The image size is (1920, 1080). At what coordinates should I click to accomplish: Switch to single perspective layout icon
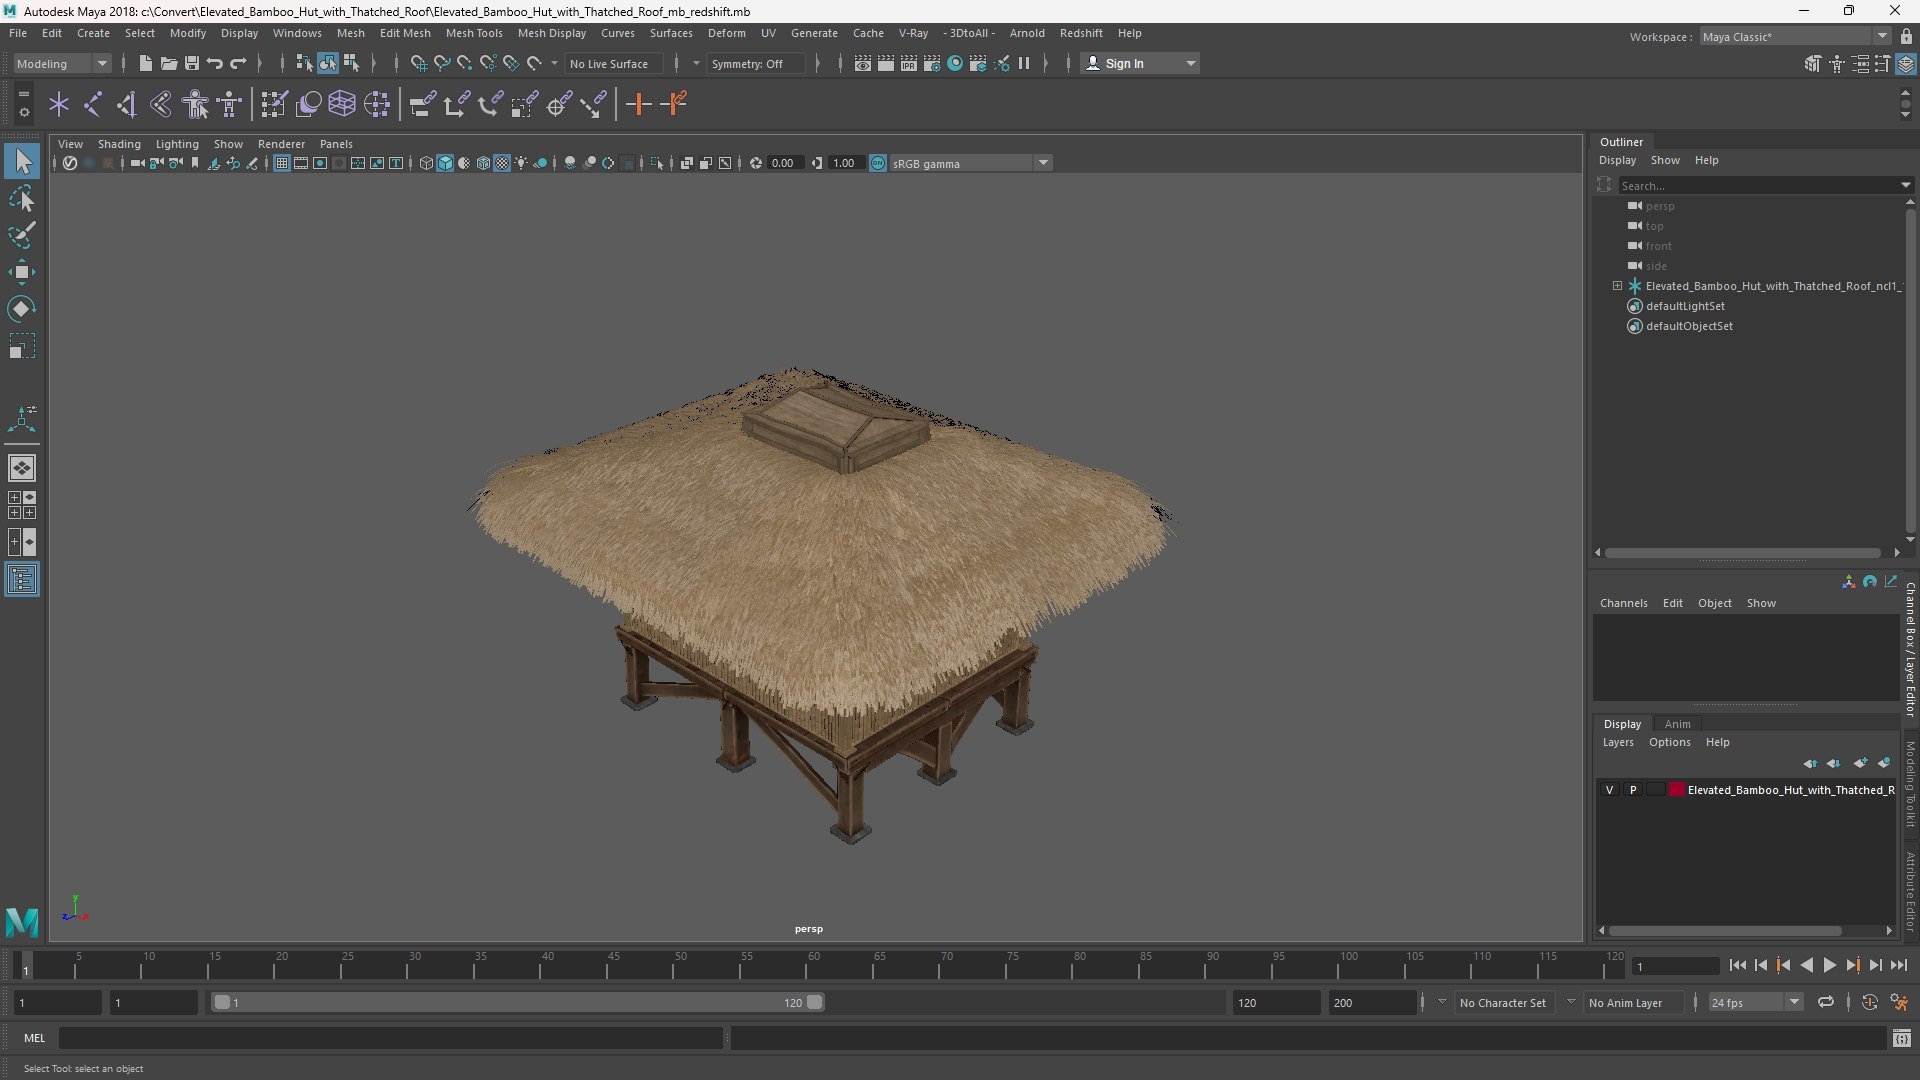(x=22, y=467)
